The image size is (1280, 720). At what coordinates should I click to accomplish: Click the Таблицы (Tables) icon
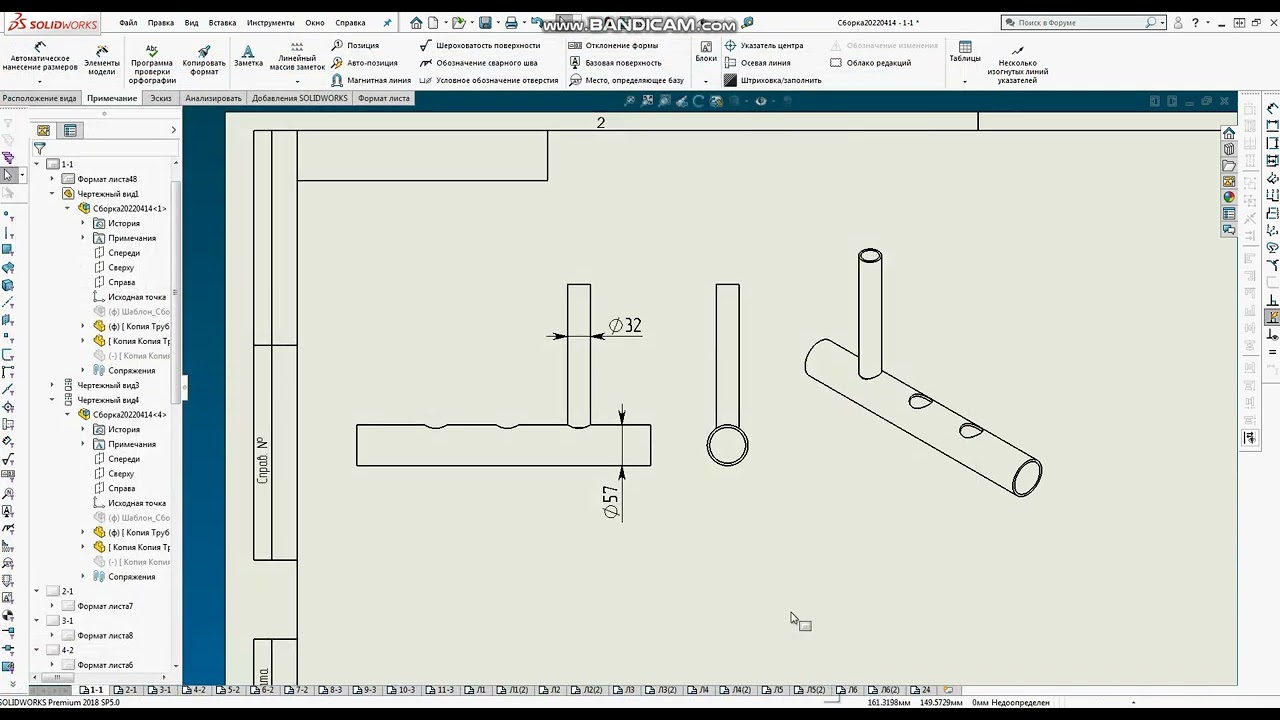pos(965,52)
